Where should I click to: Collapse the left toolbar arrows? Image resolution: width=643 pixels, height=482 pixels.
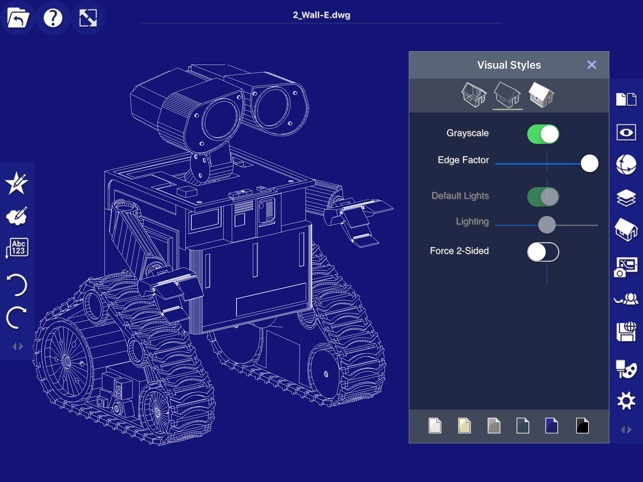pos(17,346)
